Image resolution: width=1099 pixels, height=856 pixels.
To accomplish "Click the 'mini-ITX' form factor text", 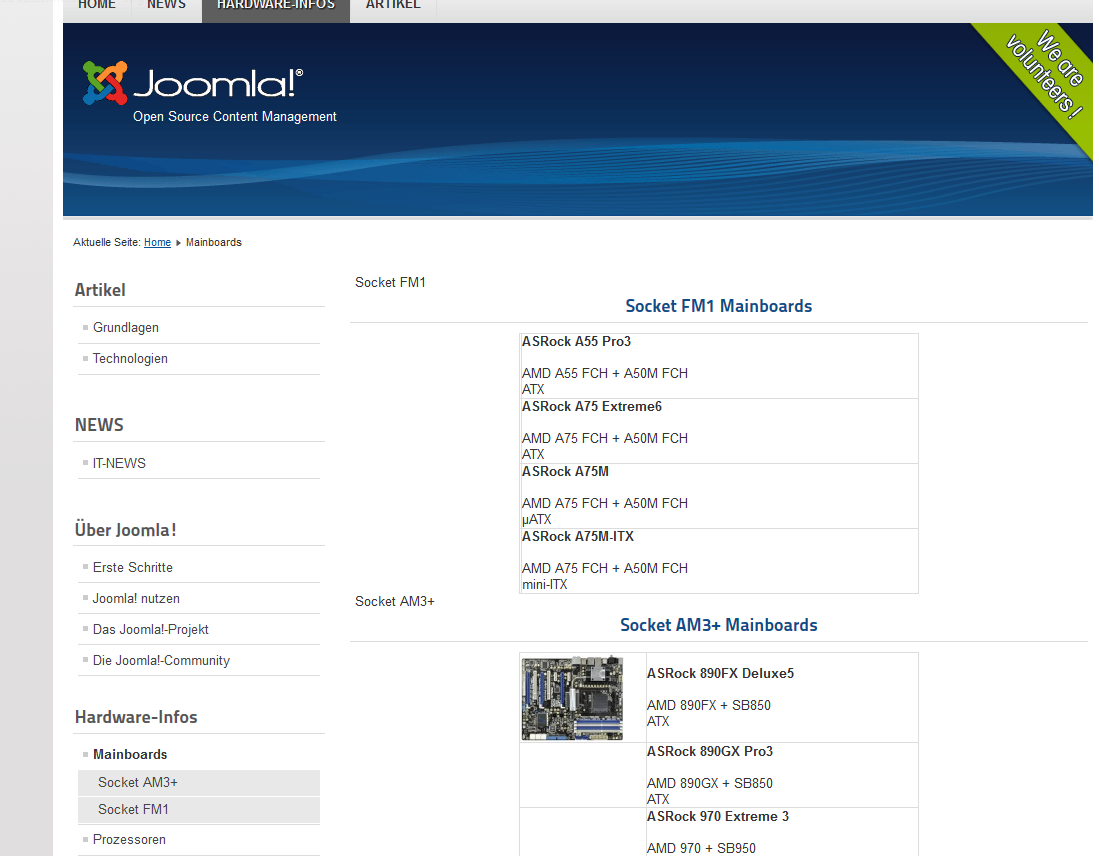I will (545, 585).
